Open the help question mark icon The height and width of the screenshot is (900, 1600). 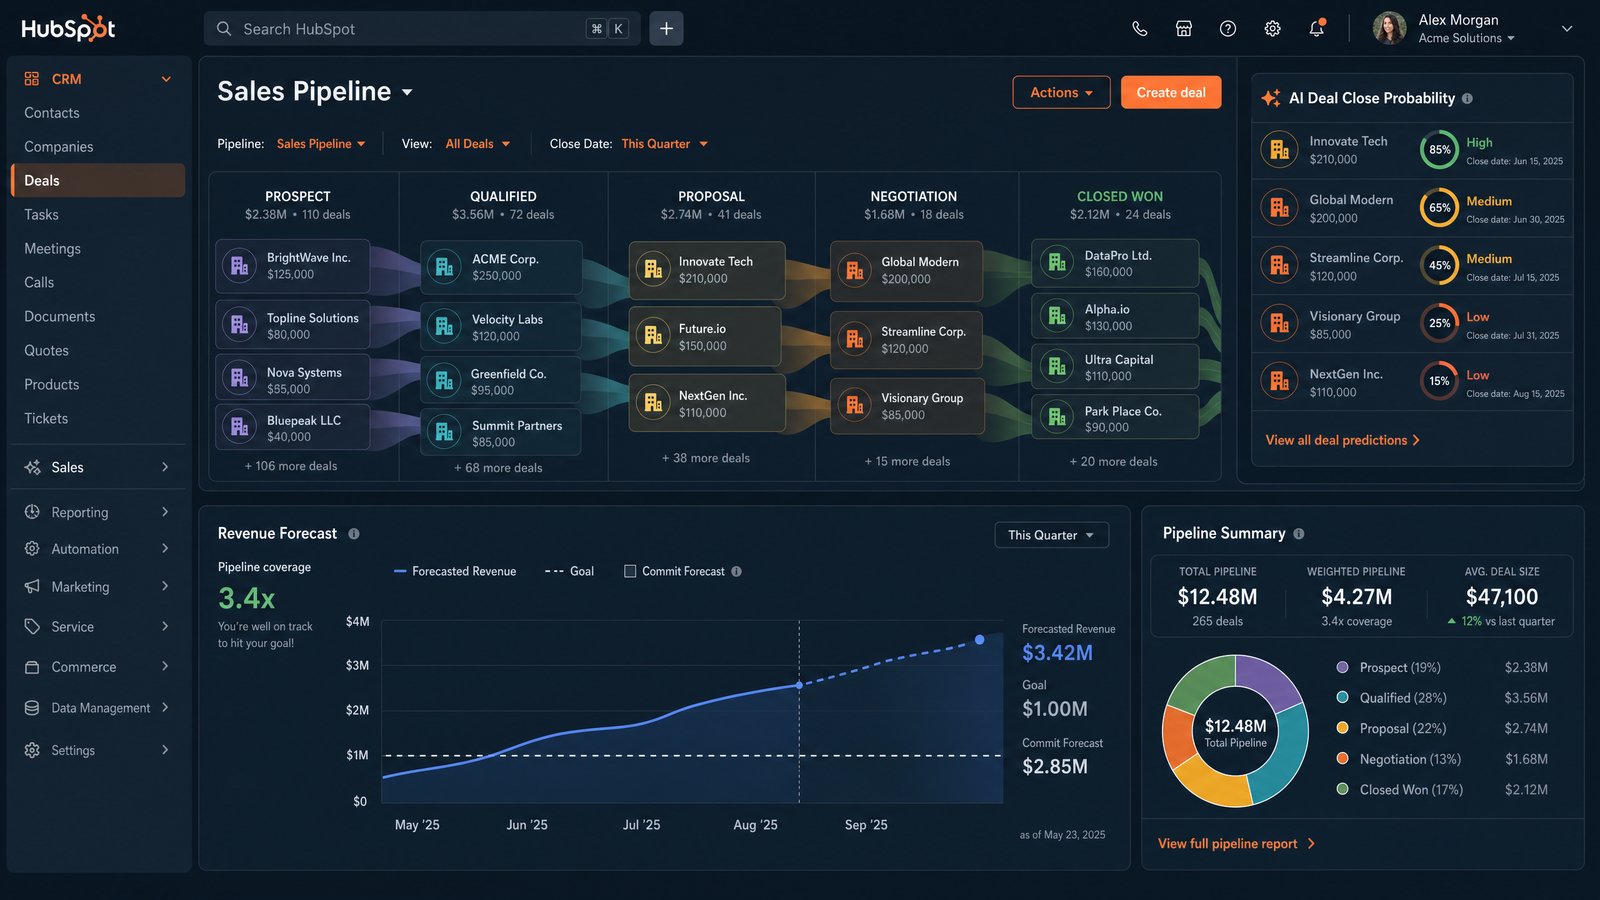(x=1228, y=29)
